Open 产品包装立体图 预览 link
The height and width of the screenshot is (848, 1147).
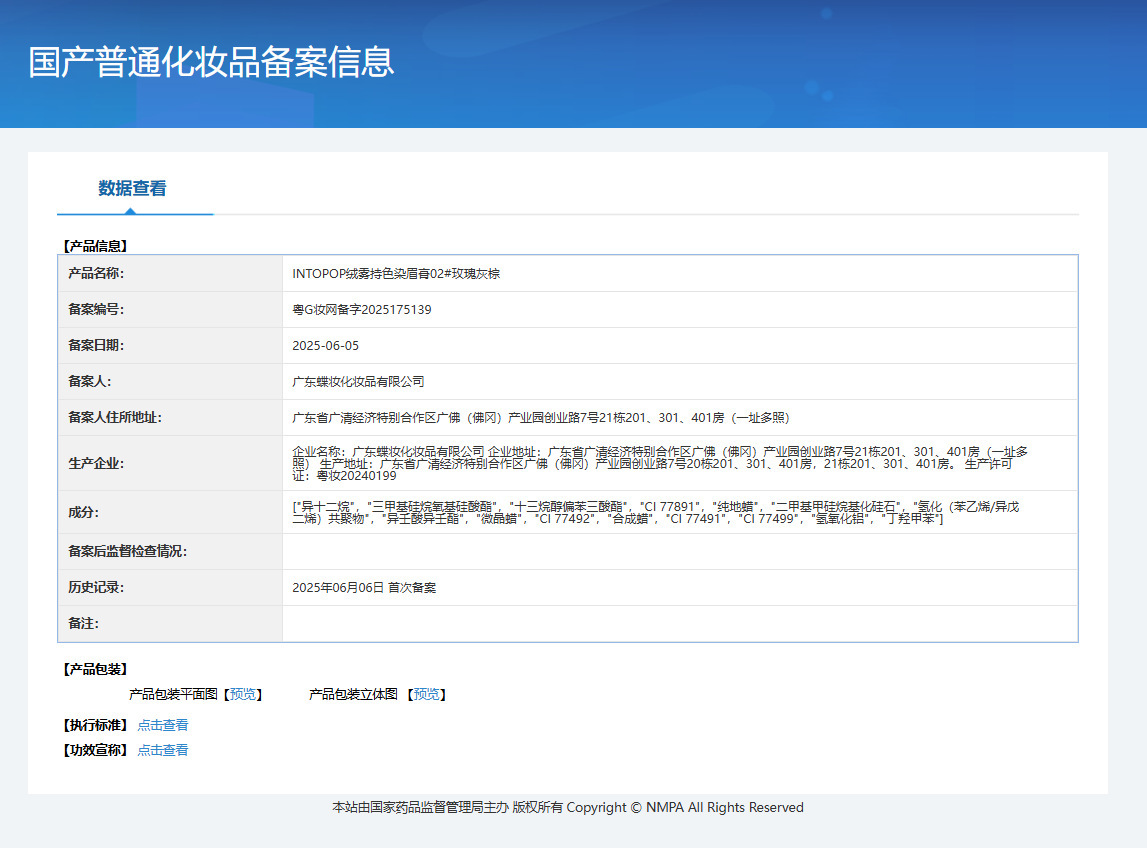(x=426, y=694)
